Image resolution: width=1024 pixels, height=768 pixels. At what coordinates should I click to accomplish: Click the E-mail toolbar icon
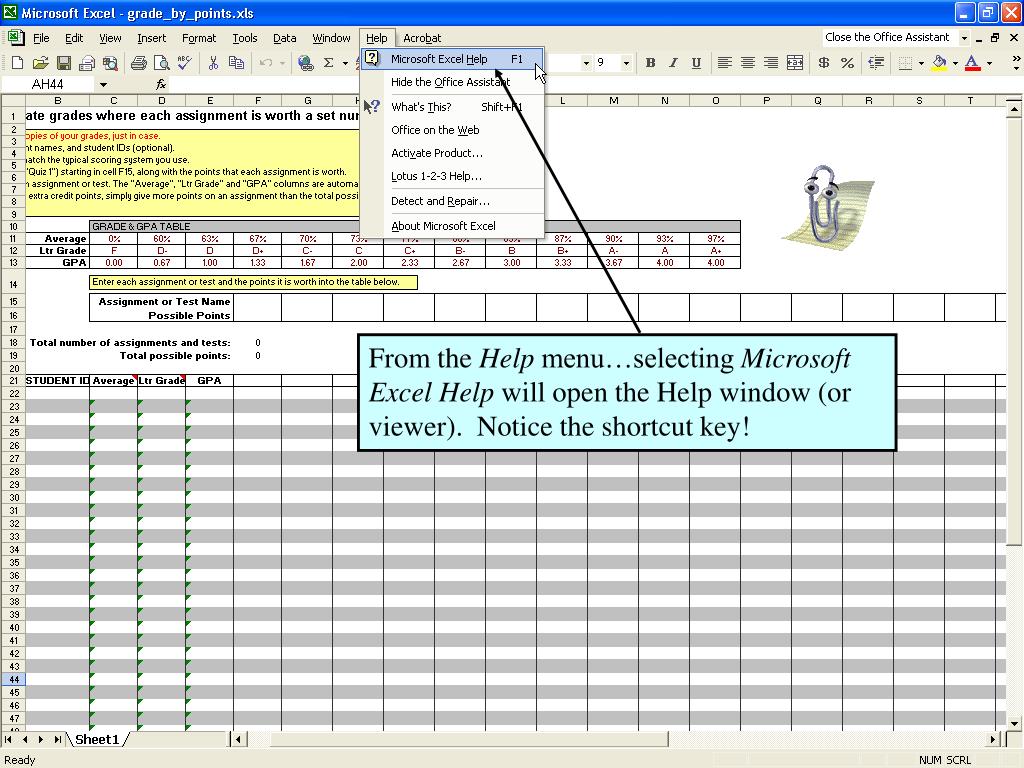(87, 63)
